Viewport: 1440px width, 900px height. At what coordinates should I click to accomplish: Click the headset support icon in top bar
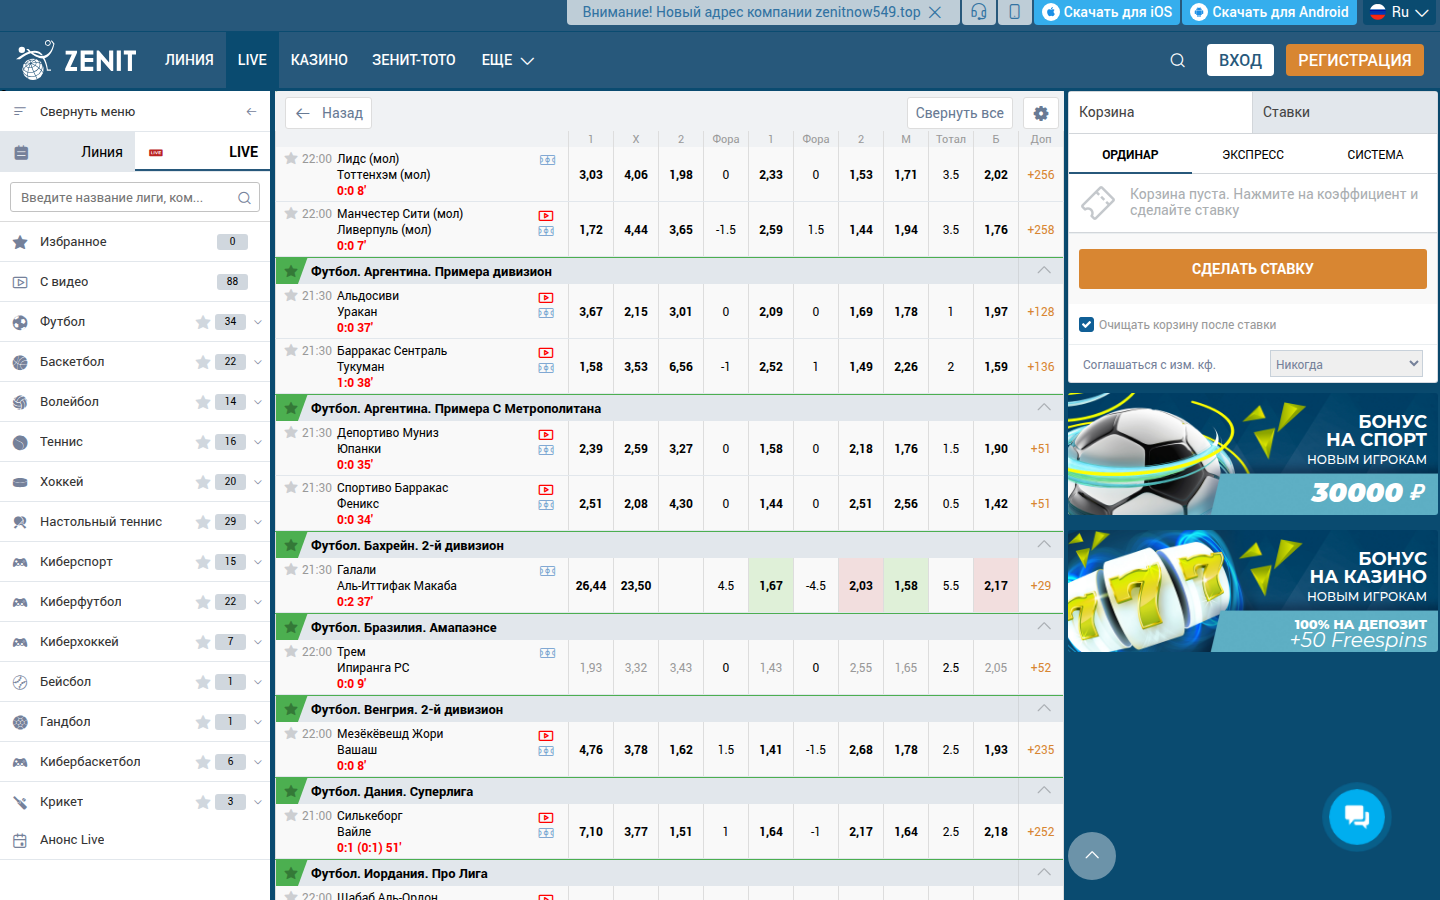978,12
